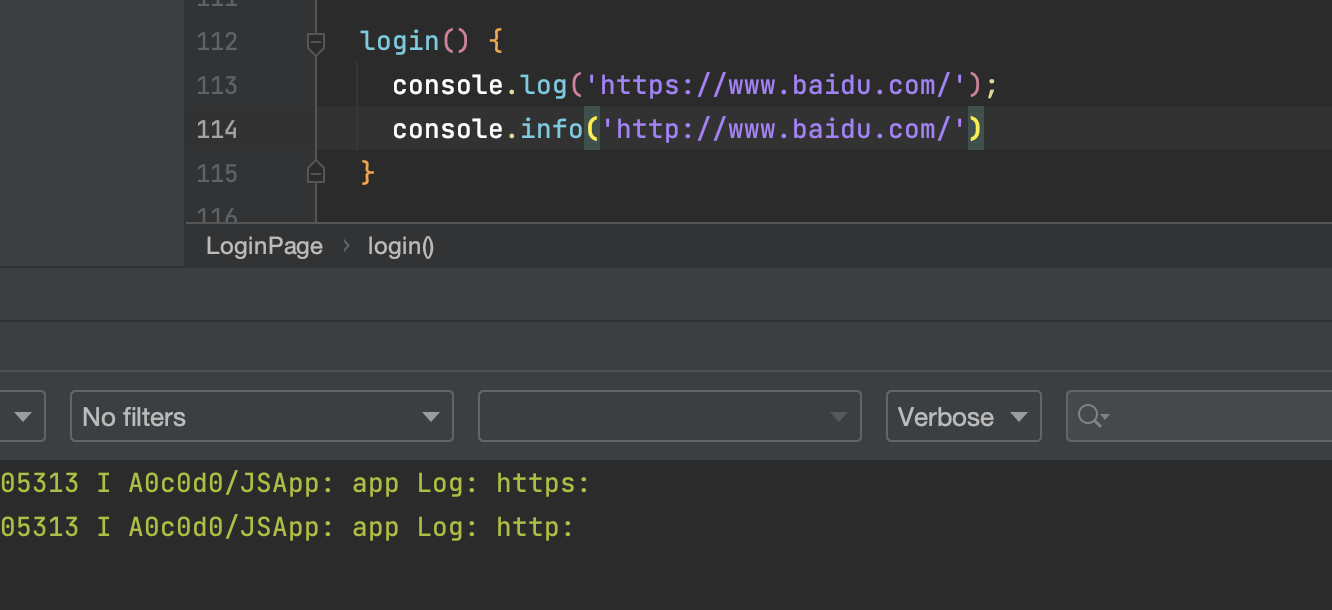Click line number 112 in the gutter
The height and width of the screenshot is (610, 1332).
point(217,42)
